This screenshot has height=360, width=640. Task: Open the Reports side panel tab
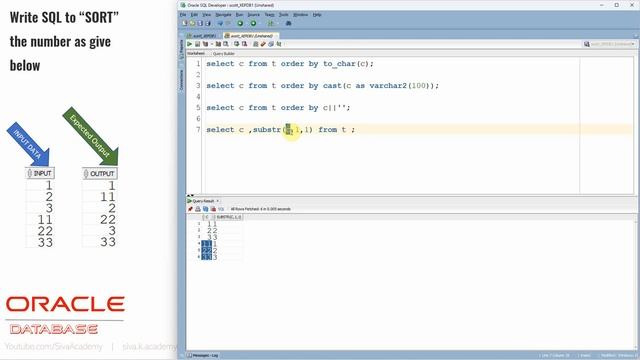(x=182, y=49)
